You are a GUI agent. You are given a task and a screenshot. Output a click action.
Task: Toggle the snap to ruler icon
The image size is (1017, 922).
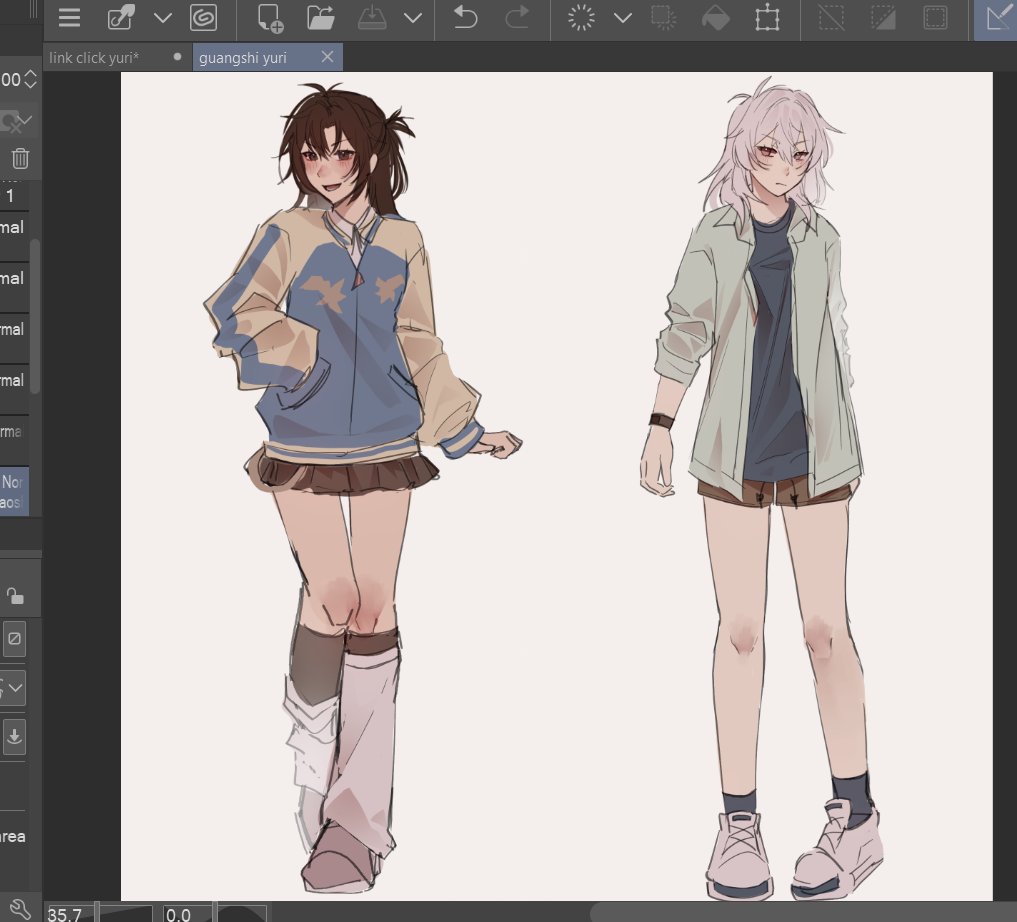[996, 19]
